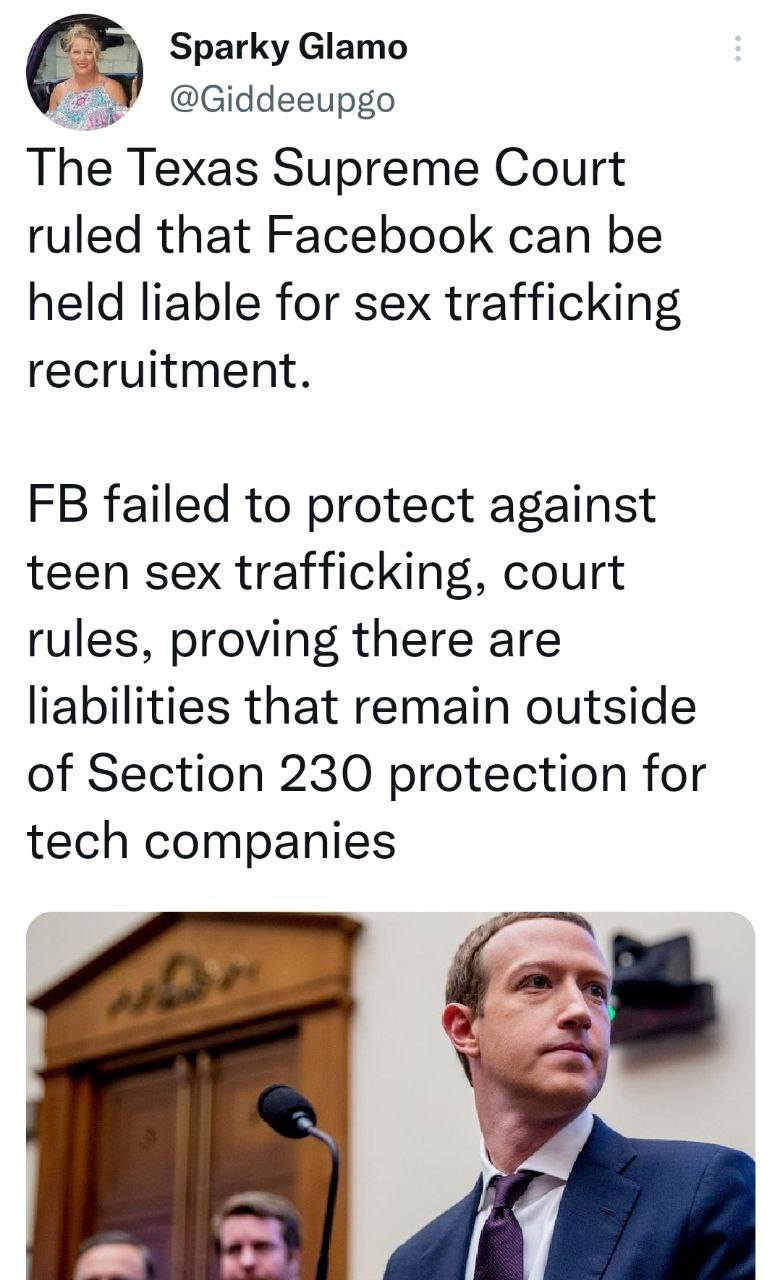Click the line "FB failed to protect against"
This screenshot has height=1280, width=781.
tap(341, 505)
